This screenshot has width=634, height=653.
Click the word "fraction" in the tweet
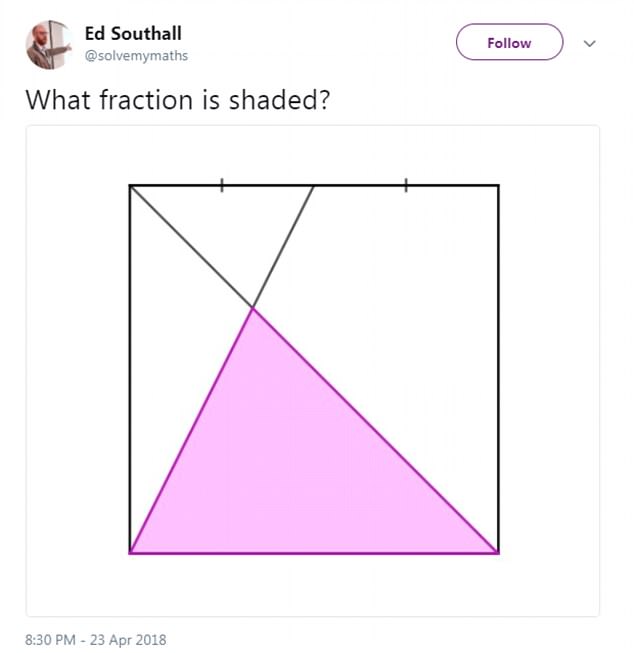(125, 100)
